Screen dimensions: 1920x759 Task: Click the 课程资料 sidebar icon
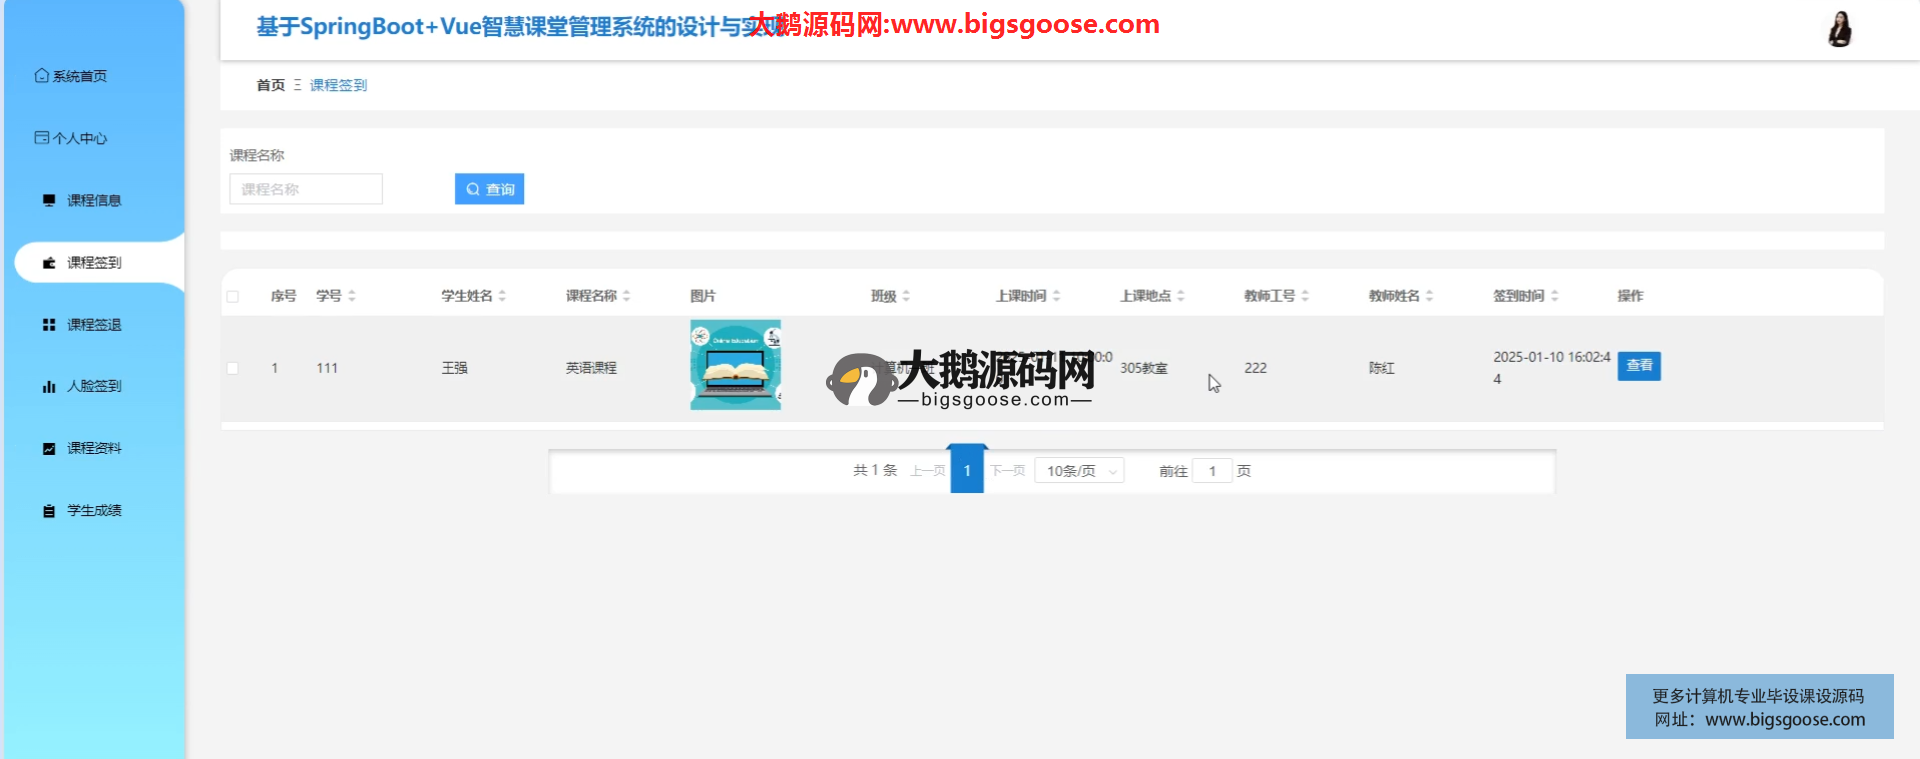49,448
